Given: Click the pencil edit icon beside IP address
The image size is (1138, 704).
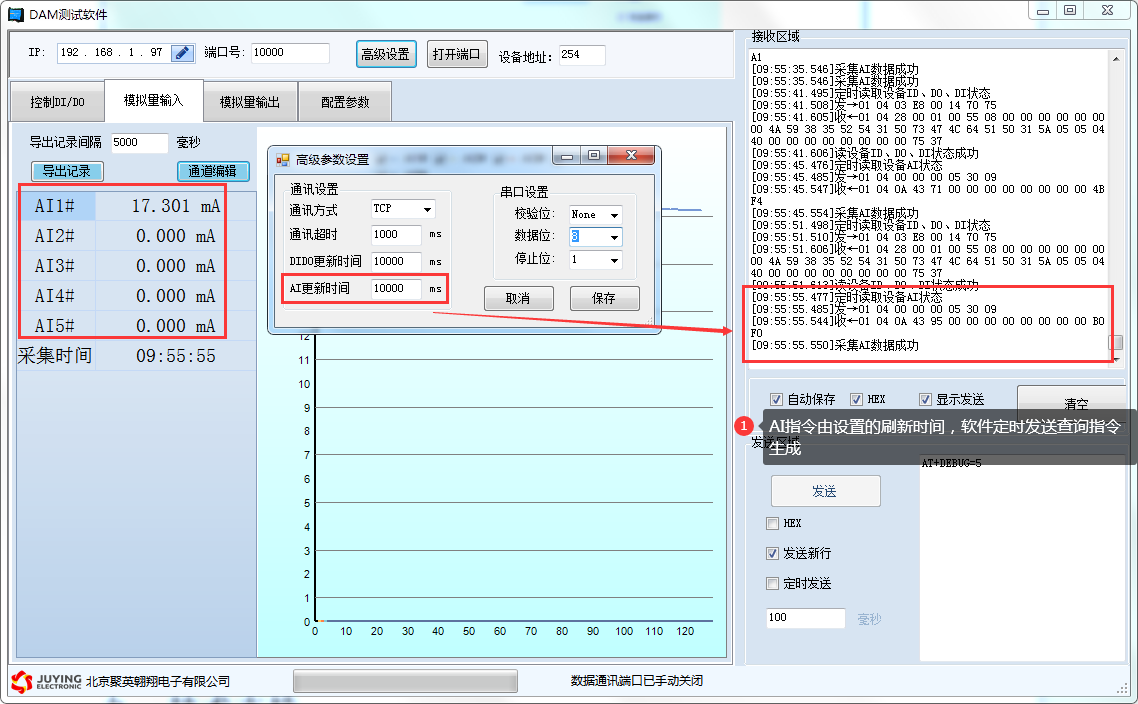Looking at the screenshot, I should pyautogui.click(x=182, y=53).
